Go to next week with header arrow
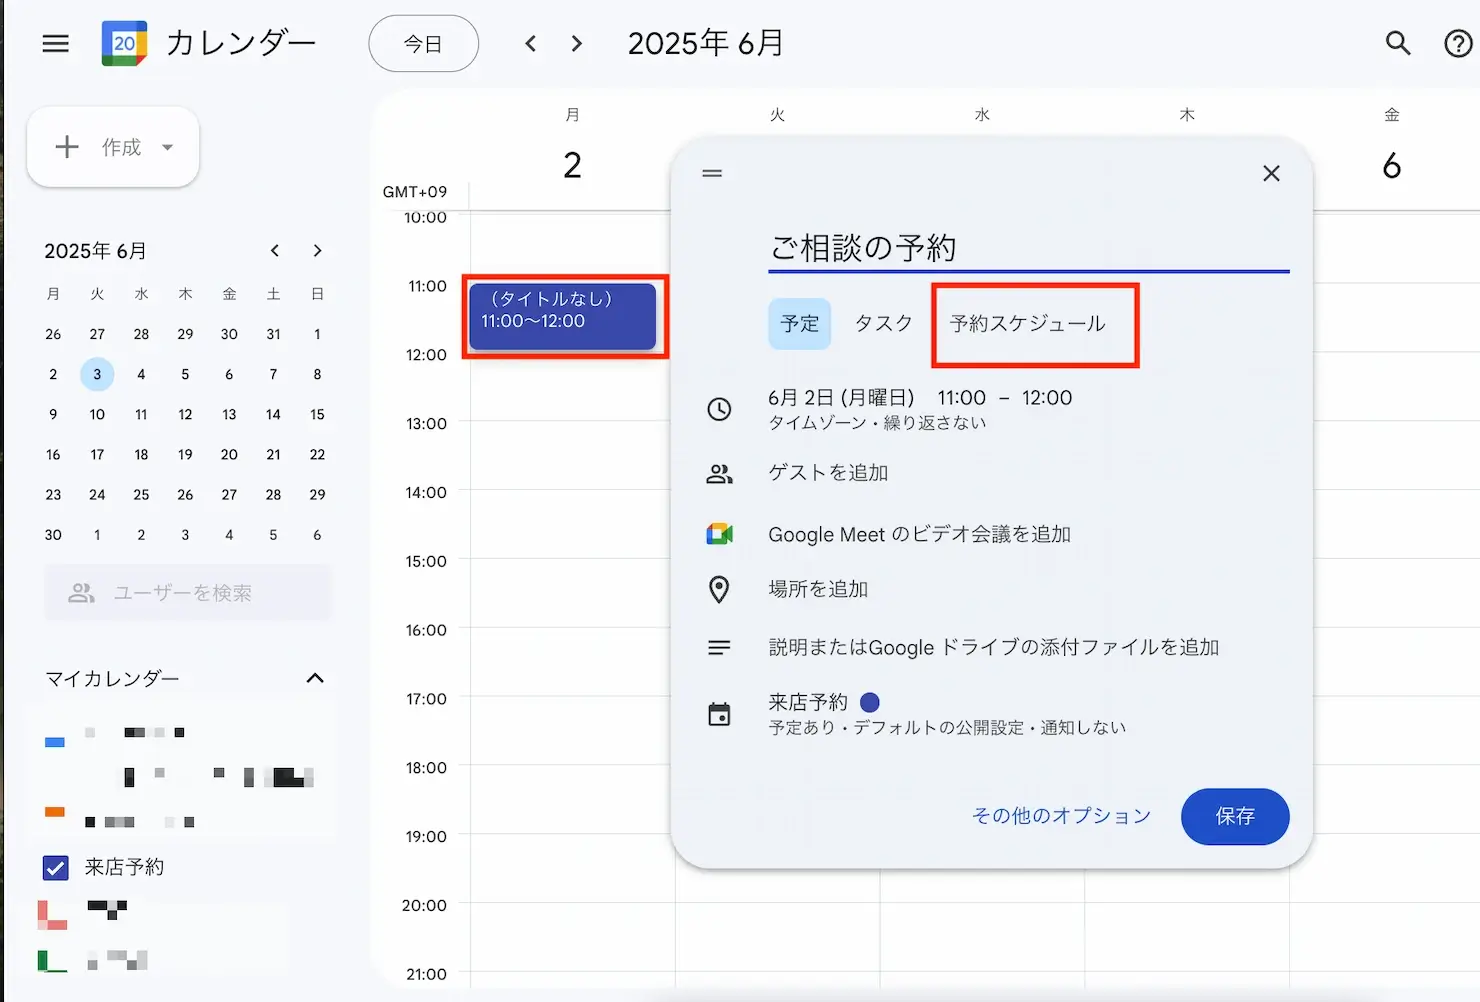Screen dimensions: 1480x1002 tap(577, 43)
